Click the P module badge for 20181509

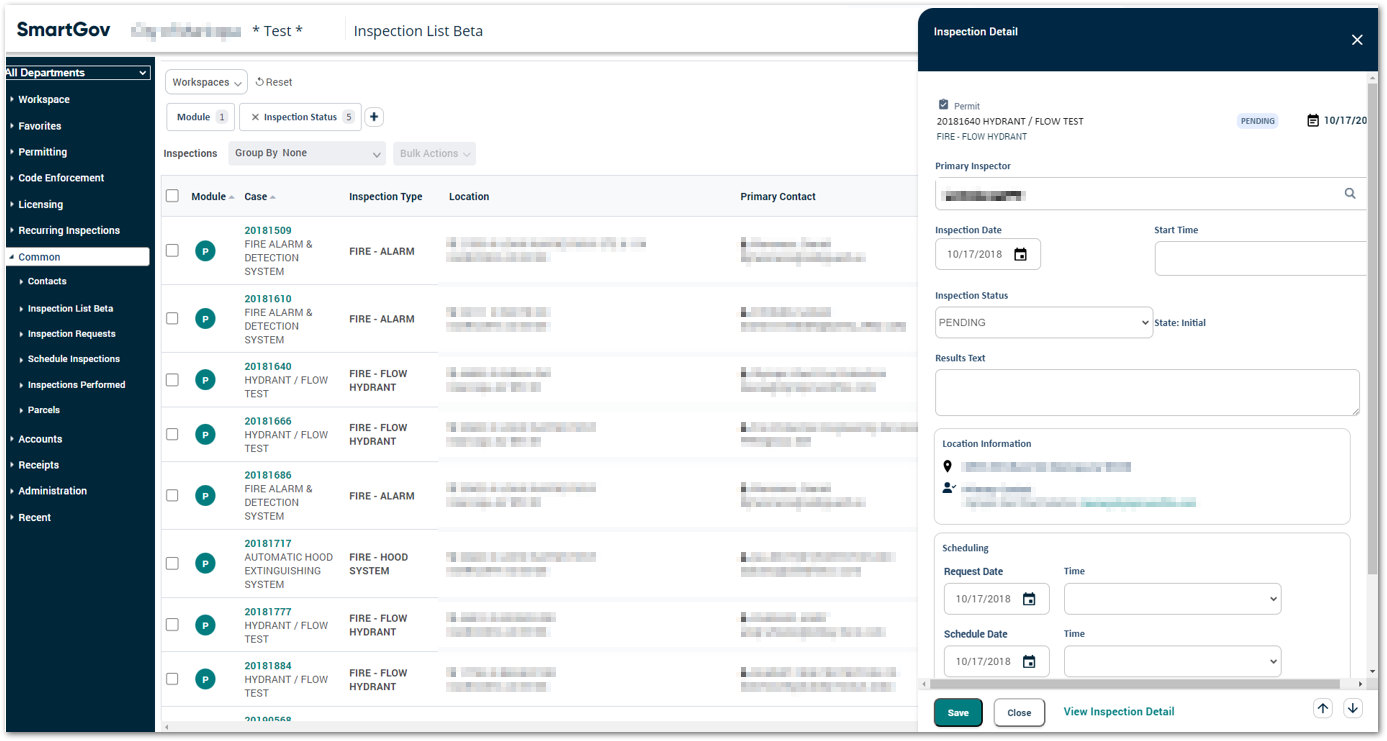click(x=205, y=251)
